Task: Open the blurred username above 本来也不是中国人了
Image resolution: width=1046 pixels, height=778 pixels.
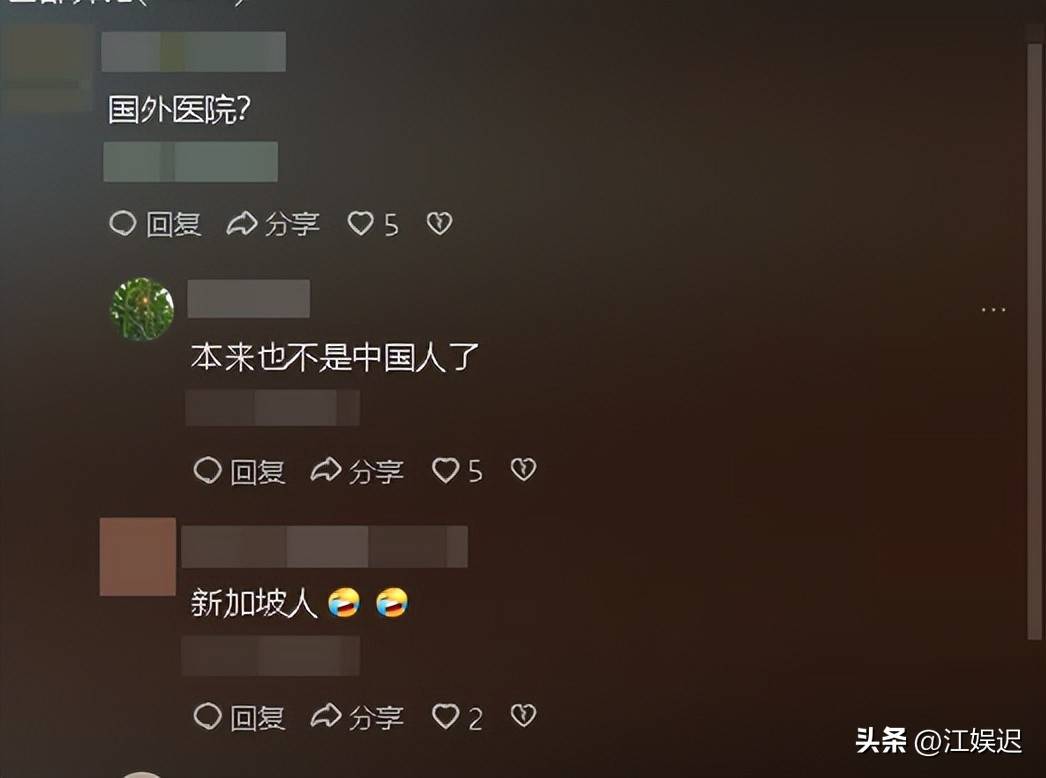Action: click(x=248, y=298)
